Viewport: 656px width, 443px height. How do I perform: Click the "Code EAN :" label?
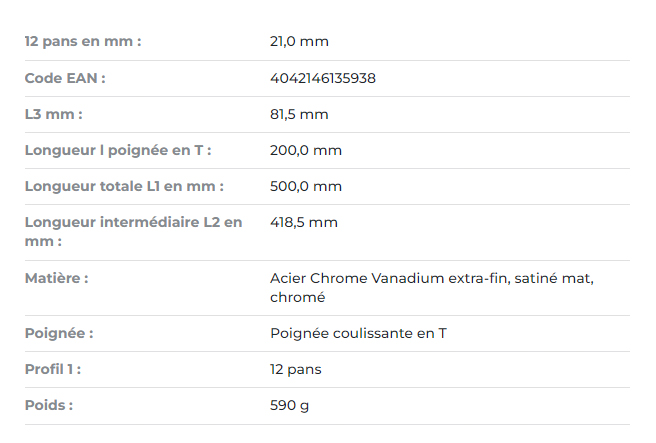pos(65,78)
